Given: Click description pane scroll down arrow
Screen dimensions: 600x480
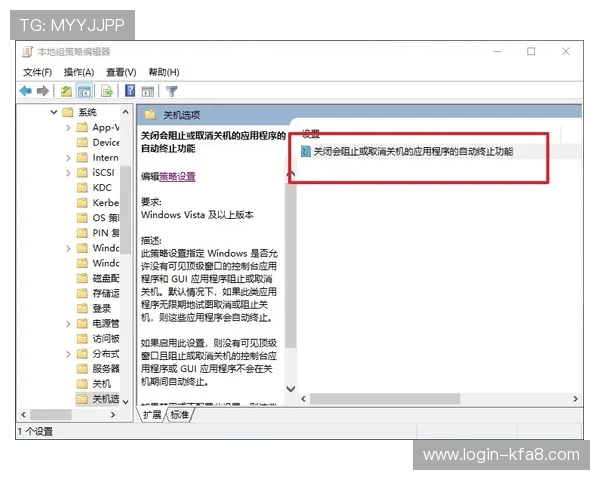Looking at the screenshot, I should pyautogui.click(x=291, y=389).
